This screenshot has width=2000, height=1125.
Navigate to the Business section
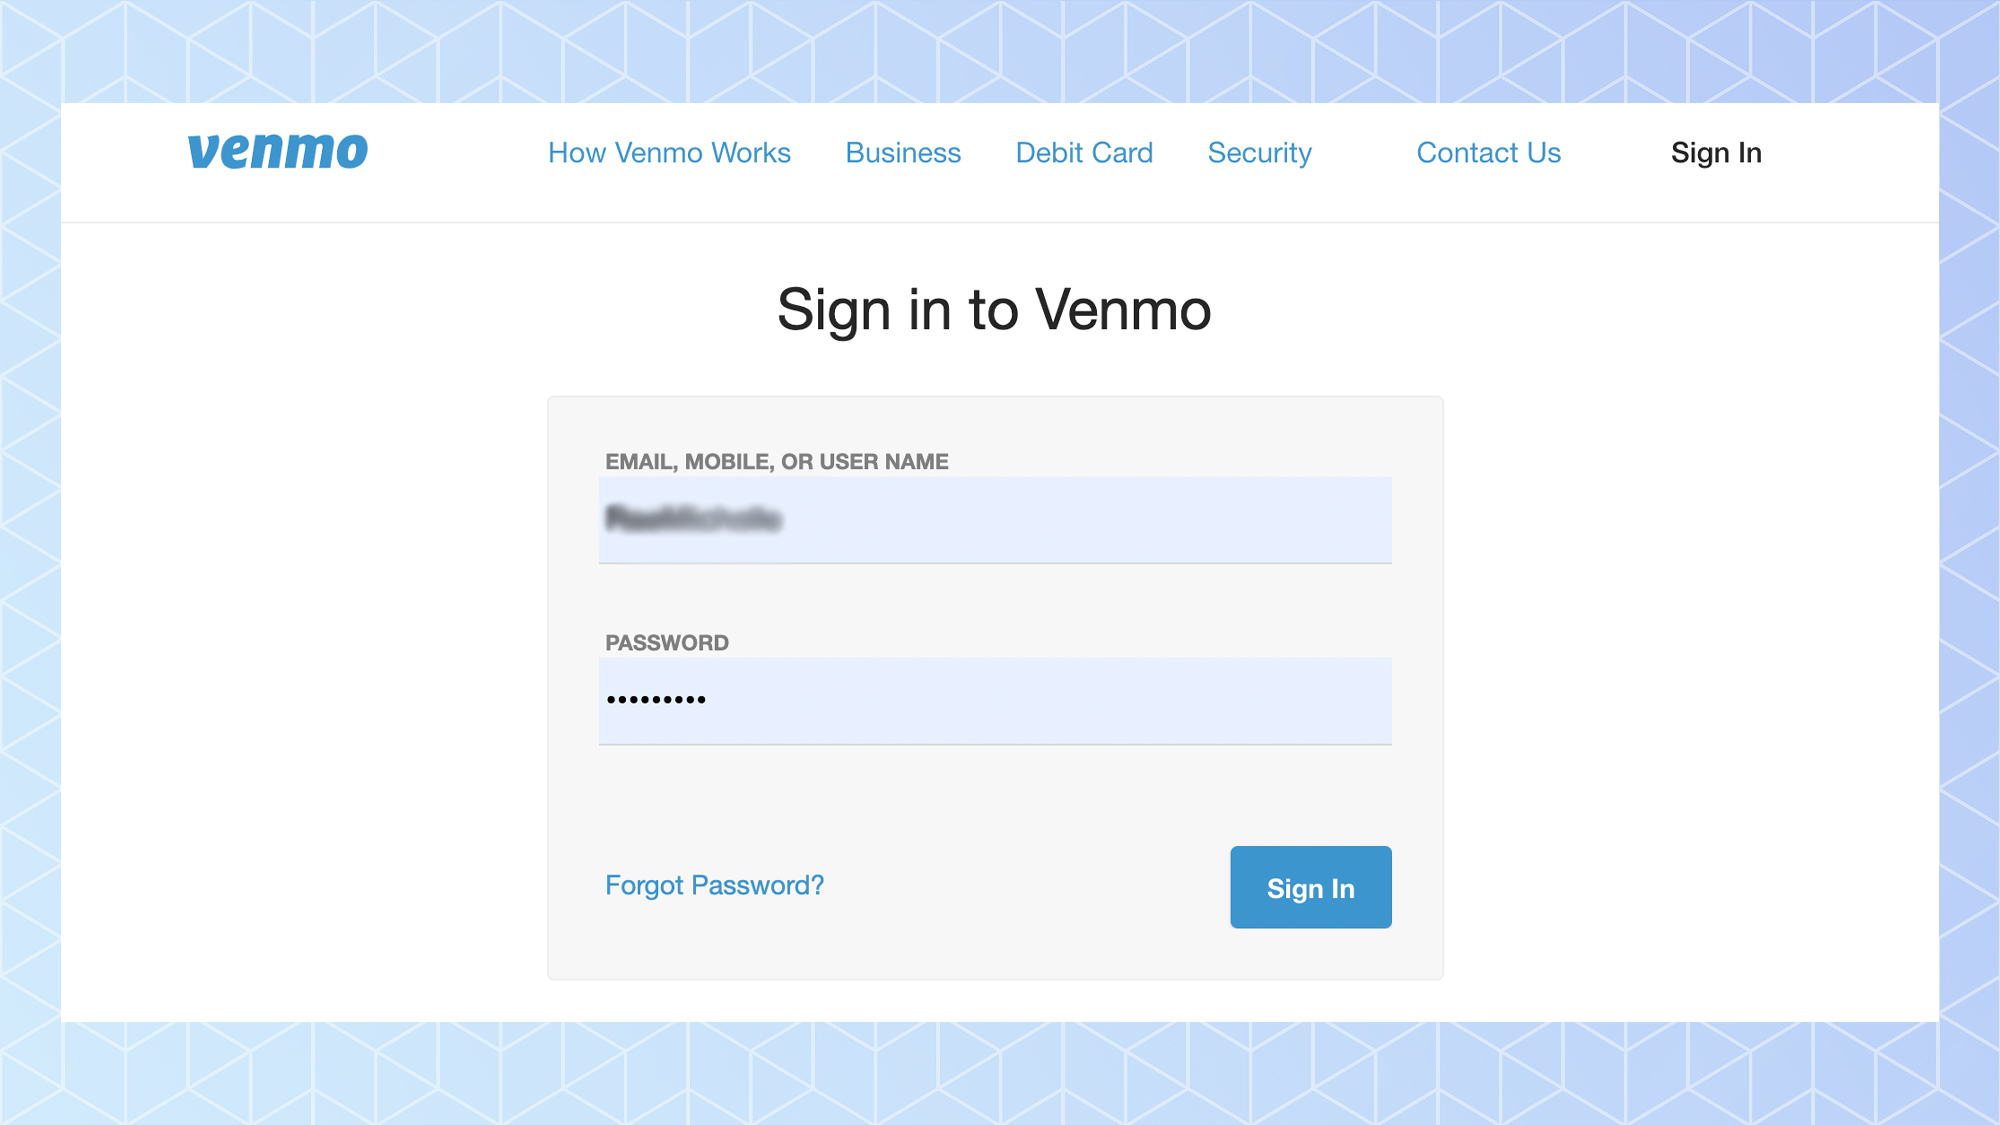click(x=902, y=152)
